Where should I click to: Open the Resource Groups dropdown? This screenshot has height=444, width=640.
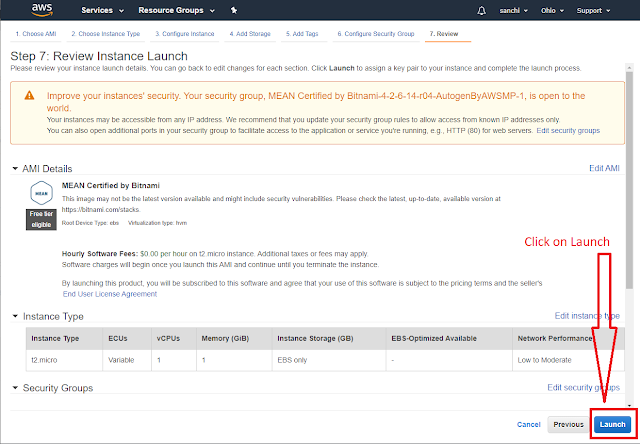click(x=176, y=10)
